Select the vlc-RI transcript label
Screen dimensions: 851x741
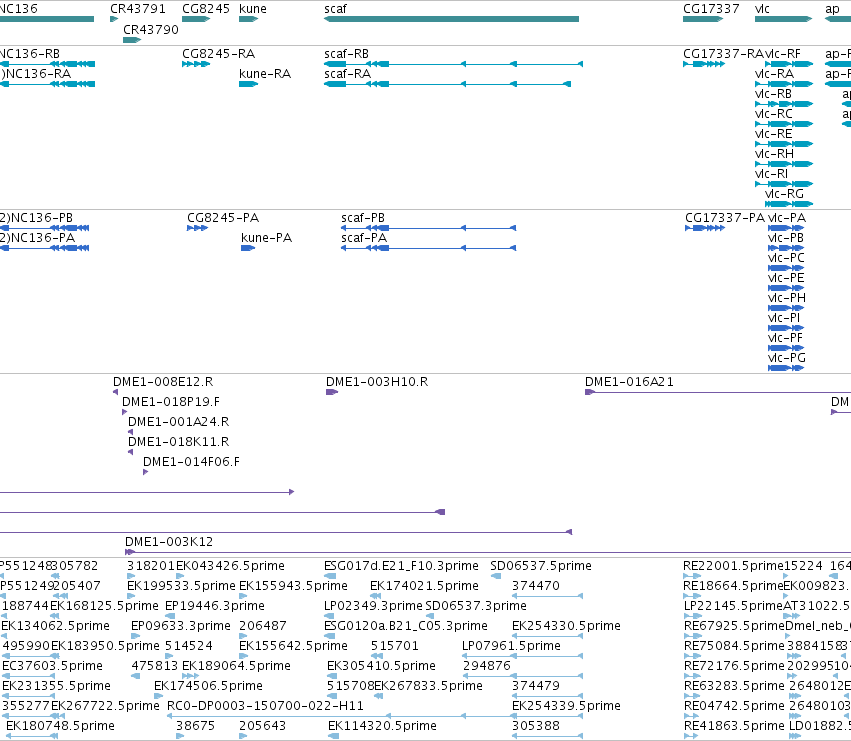click(771, 174)
